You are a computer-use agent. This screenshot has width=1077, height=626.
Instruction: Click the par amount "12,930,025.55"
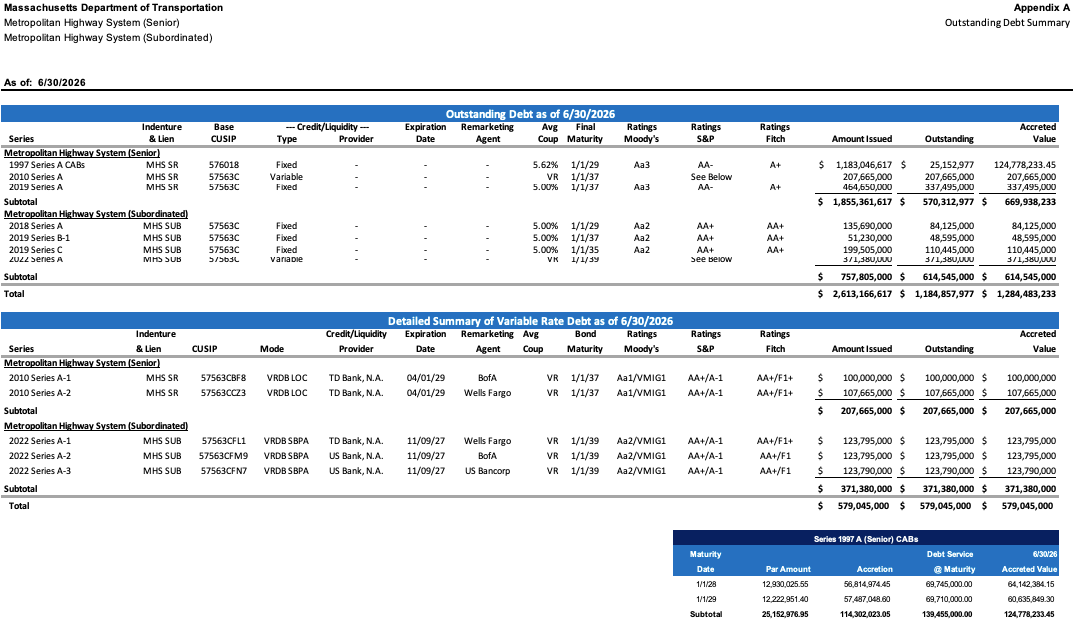[x=785, y=585]
